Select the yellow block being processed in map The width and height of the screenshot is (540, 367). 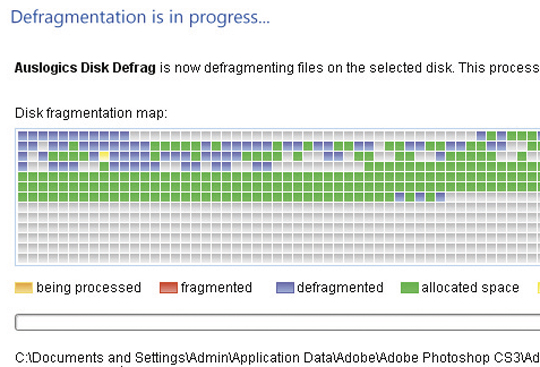coord(104,156)
